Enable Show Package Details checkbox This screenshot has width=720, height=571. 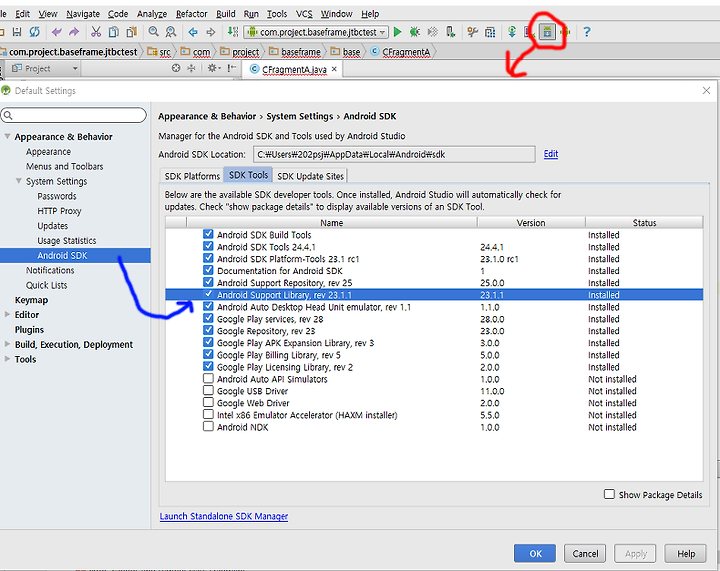609,494
